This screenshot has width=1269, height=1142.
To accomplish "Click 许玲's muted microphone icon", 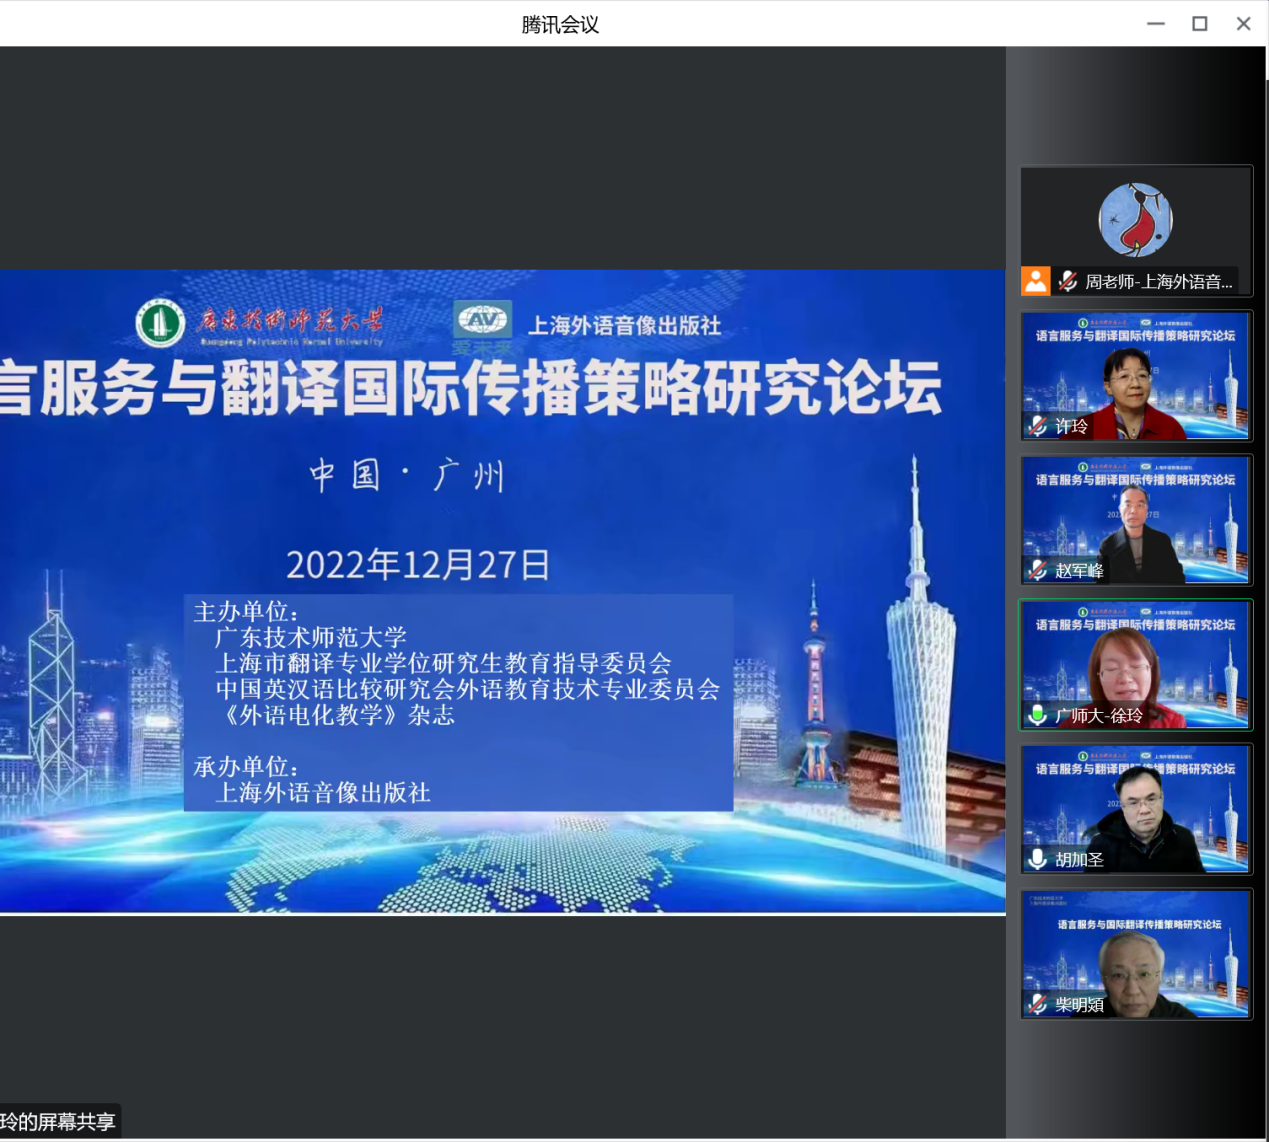I will pyautogui.click(x=1038, y=426).
